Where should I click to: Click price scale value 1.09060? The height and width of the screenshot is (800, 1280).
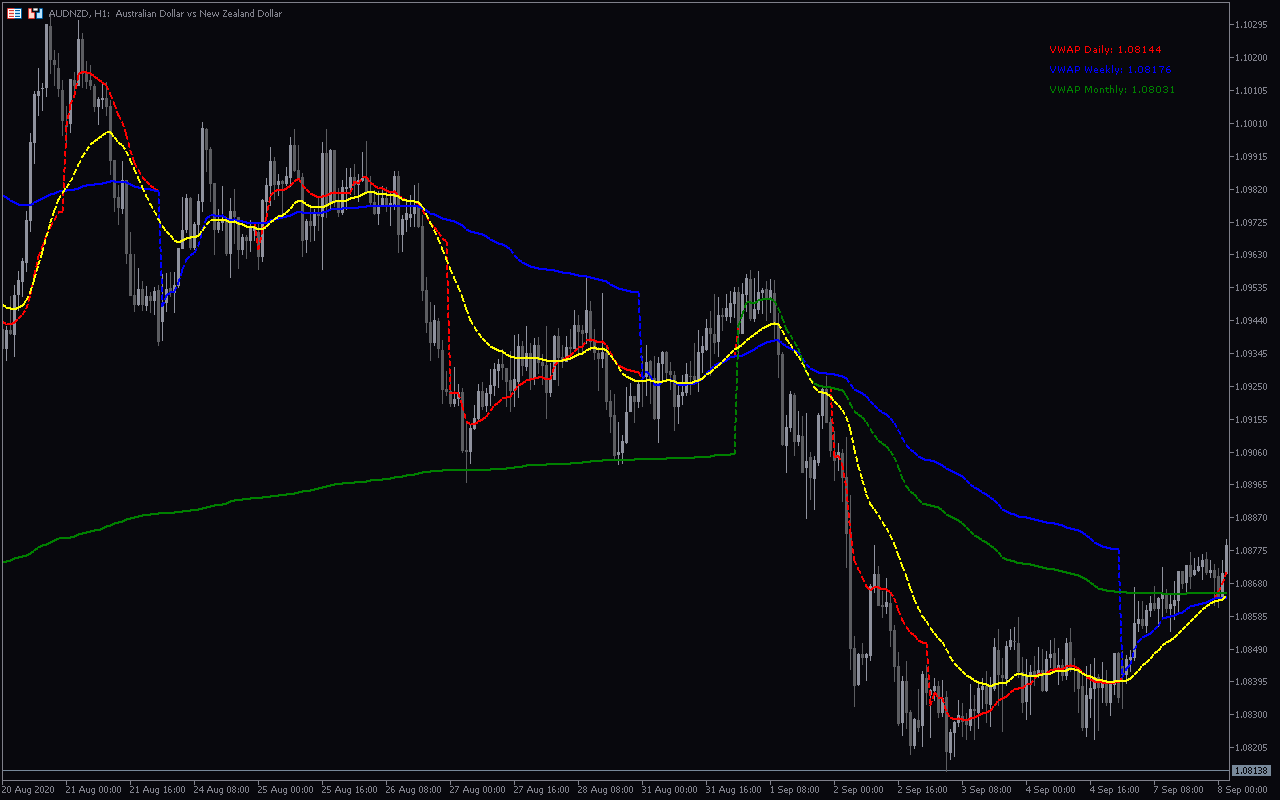click(x=1254, y=453)
